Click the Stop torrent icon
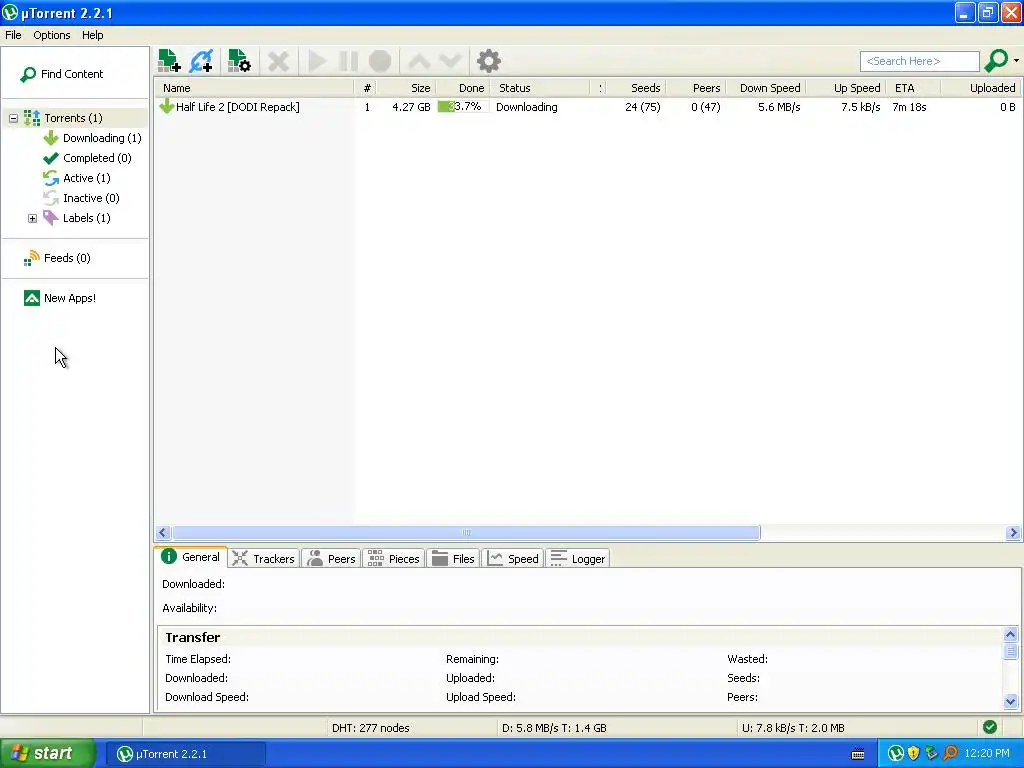 point(380,61)
